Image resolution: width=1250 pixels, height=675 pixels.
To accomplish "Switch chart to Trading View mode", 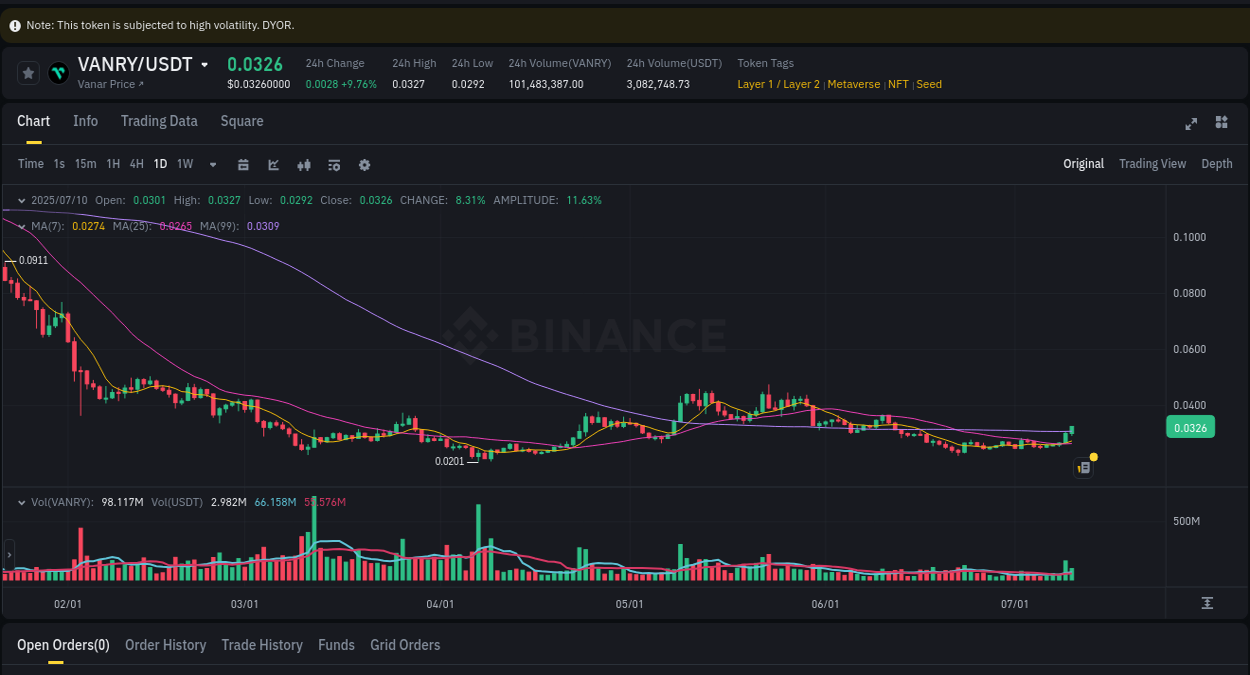I will click(x=1152, y=163).
